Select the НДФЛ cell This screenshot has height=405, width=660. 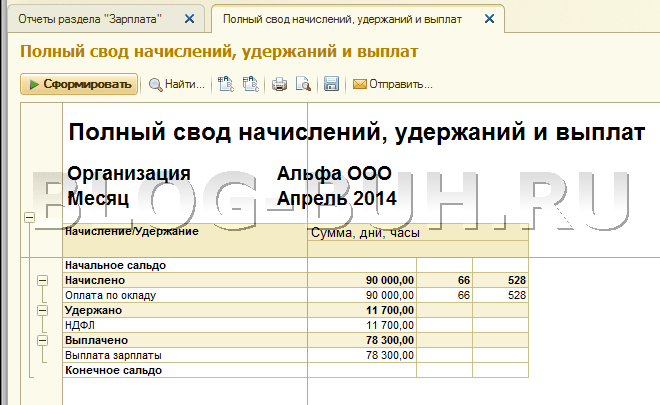coord(185,325)
